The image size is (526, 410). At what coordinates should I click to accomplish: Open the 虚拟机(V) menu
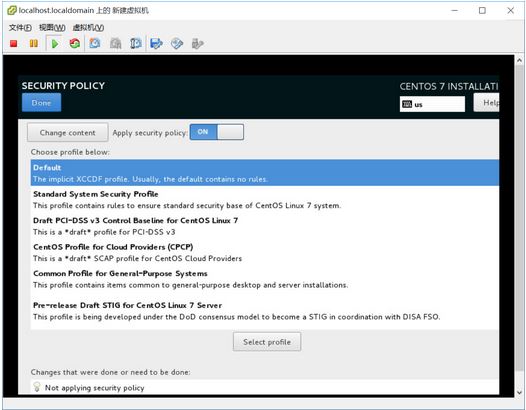[88, 28]
